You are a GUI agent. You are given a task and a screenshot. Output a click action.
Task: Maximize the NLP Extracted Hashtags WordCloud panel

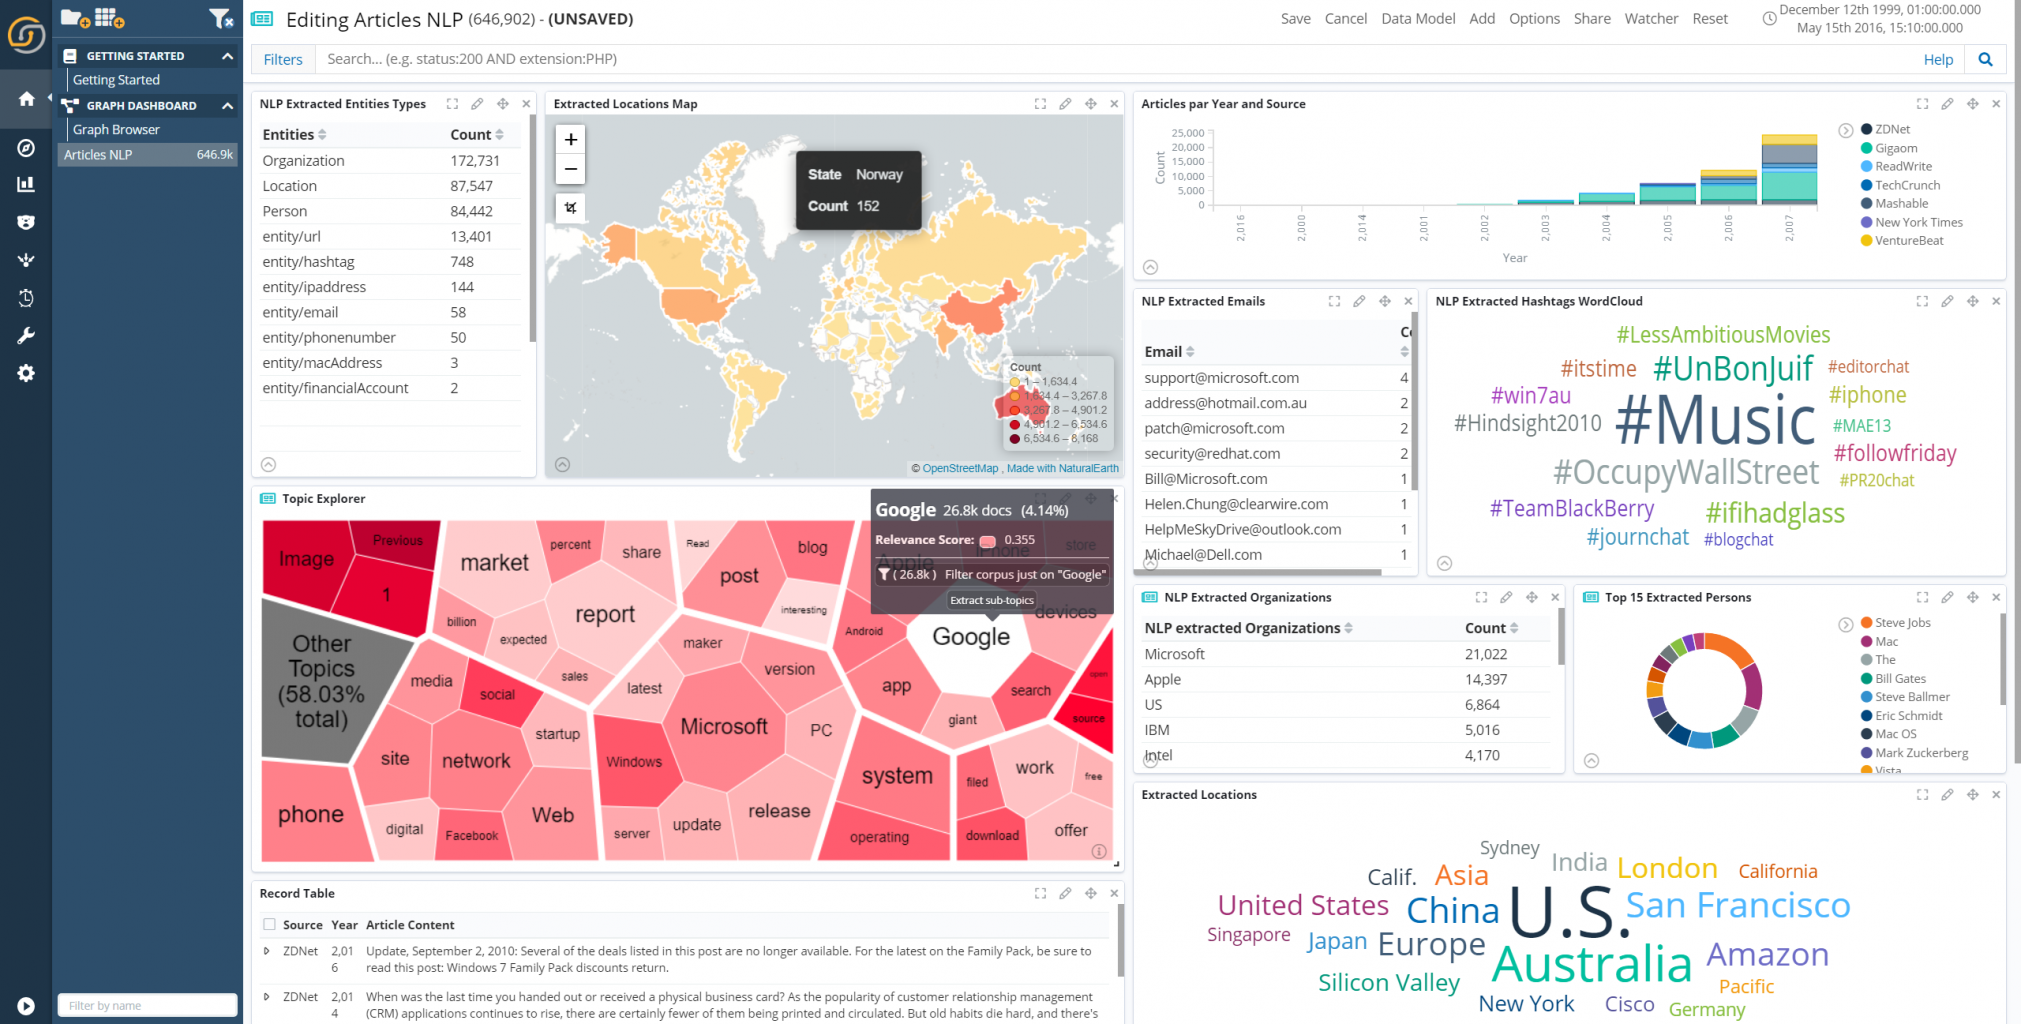1922,301
